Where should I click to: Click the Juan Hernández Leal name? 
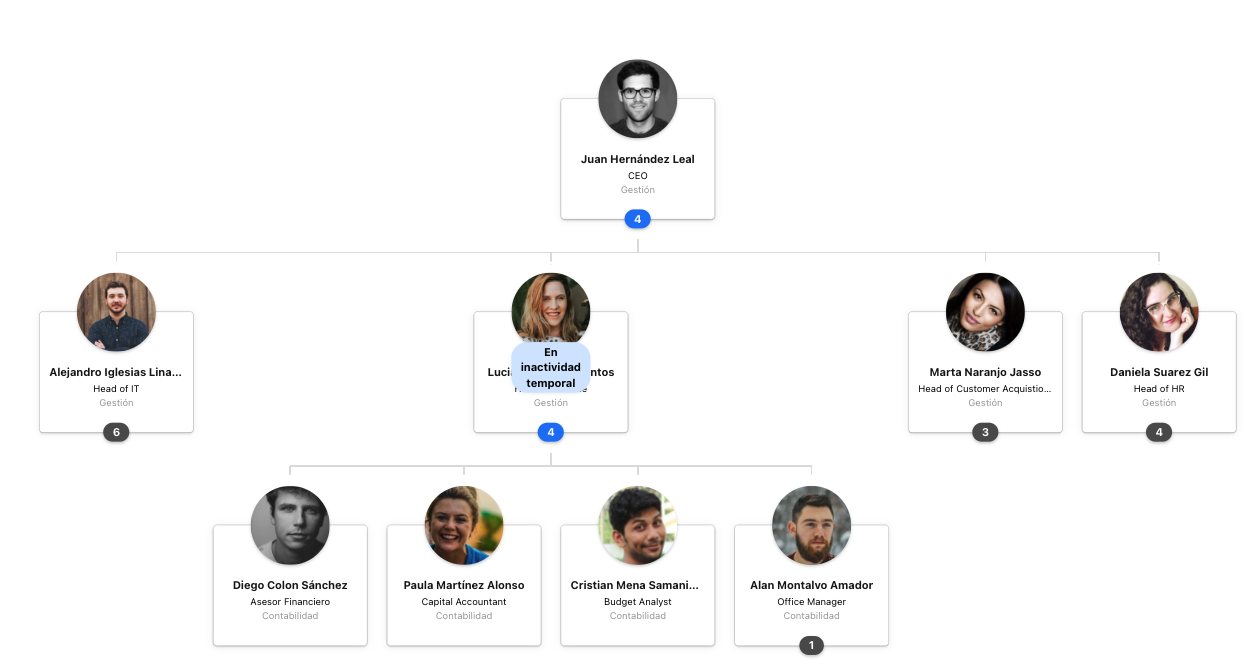637,159
